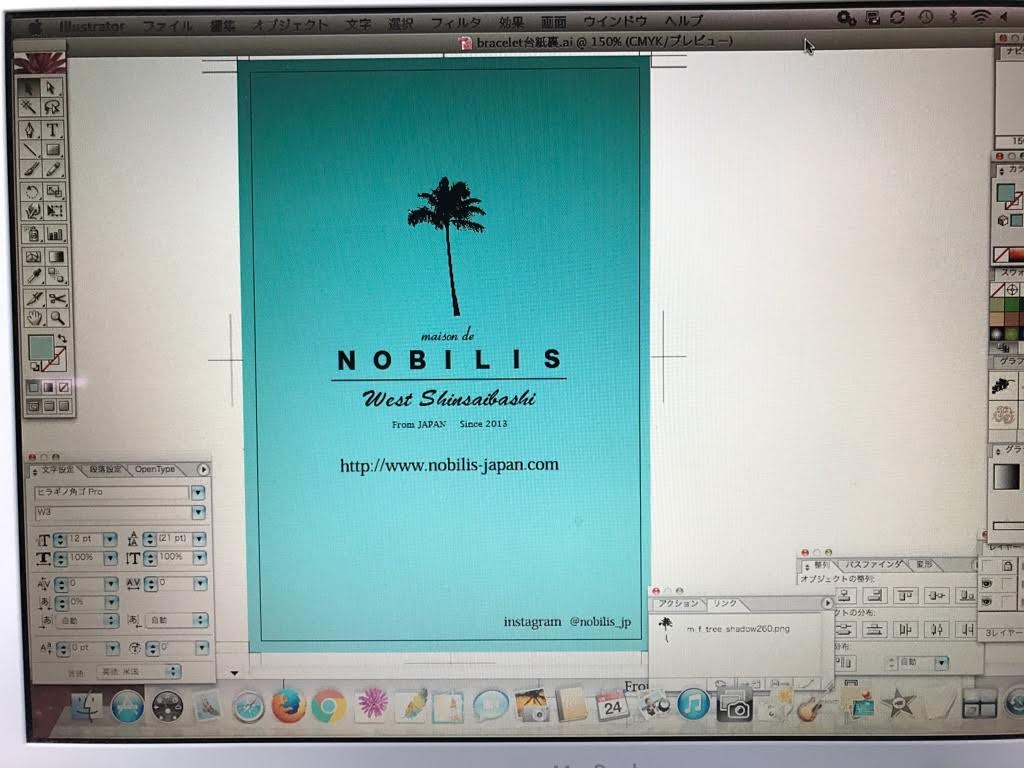Click the http://www.nobilis-japan.com text on artboard
The height and width of the screenshot is (768, 1024).
tap(449, 465)
